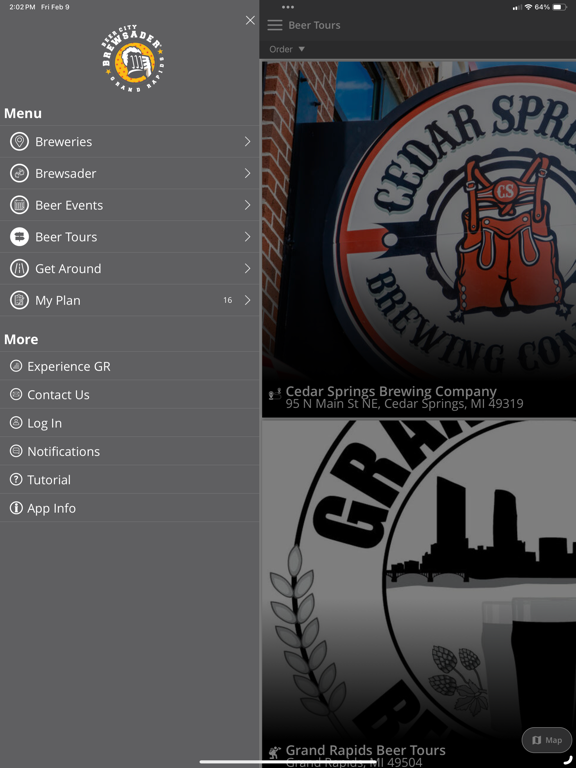Expand the Get Around row chevron
Screen dimensions: 576x768
tap(247, 268)
